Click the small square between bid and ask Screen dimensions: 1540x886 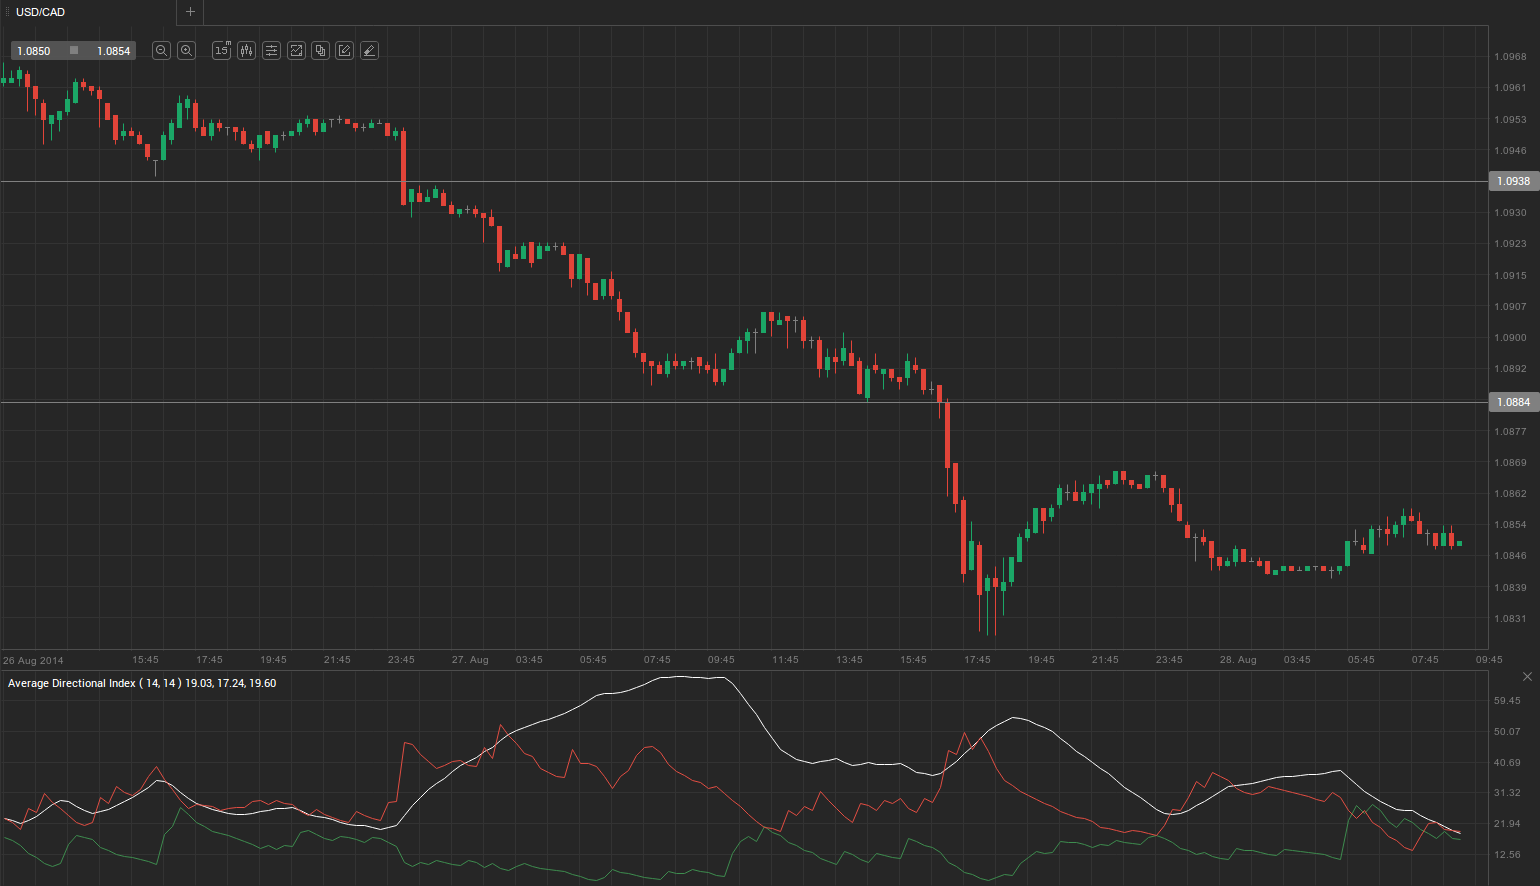[x=74, y=50]
